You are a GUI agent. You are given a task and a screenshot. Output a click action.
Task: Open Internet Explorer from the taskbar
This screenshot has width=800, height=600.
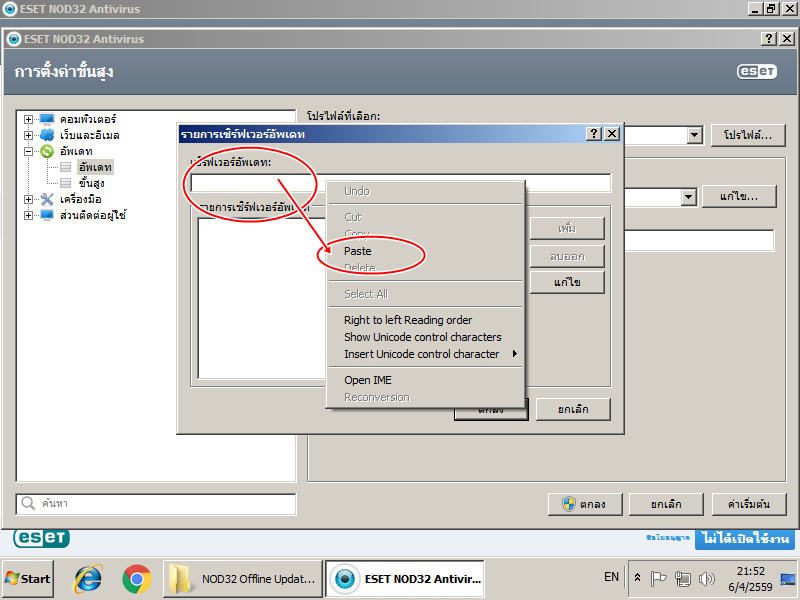88,579
